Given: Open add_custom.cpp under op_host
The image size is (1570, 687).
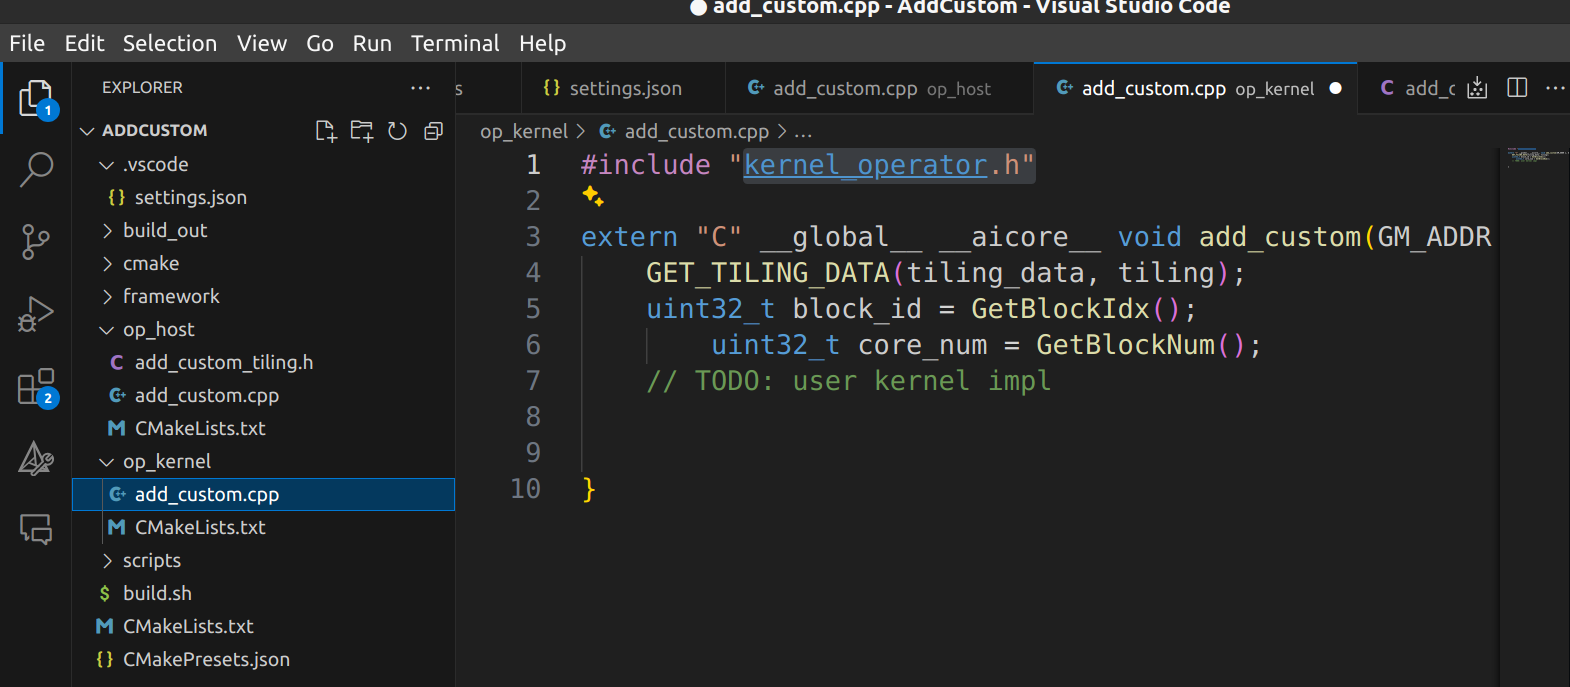Looking at the screenshot, I should click(x=264, y=395).
